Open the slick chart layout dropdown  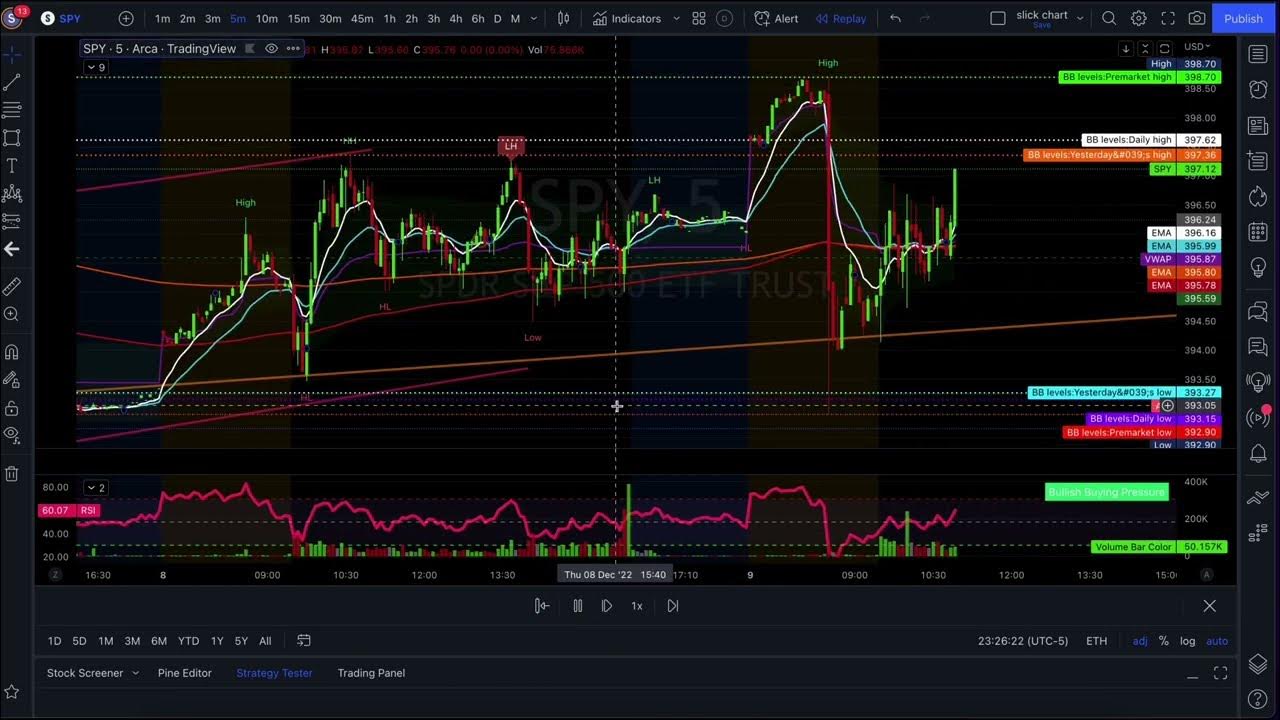1080,18
